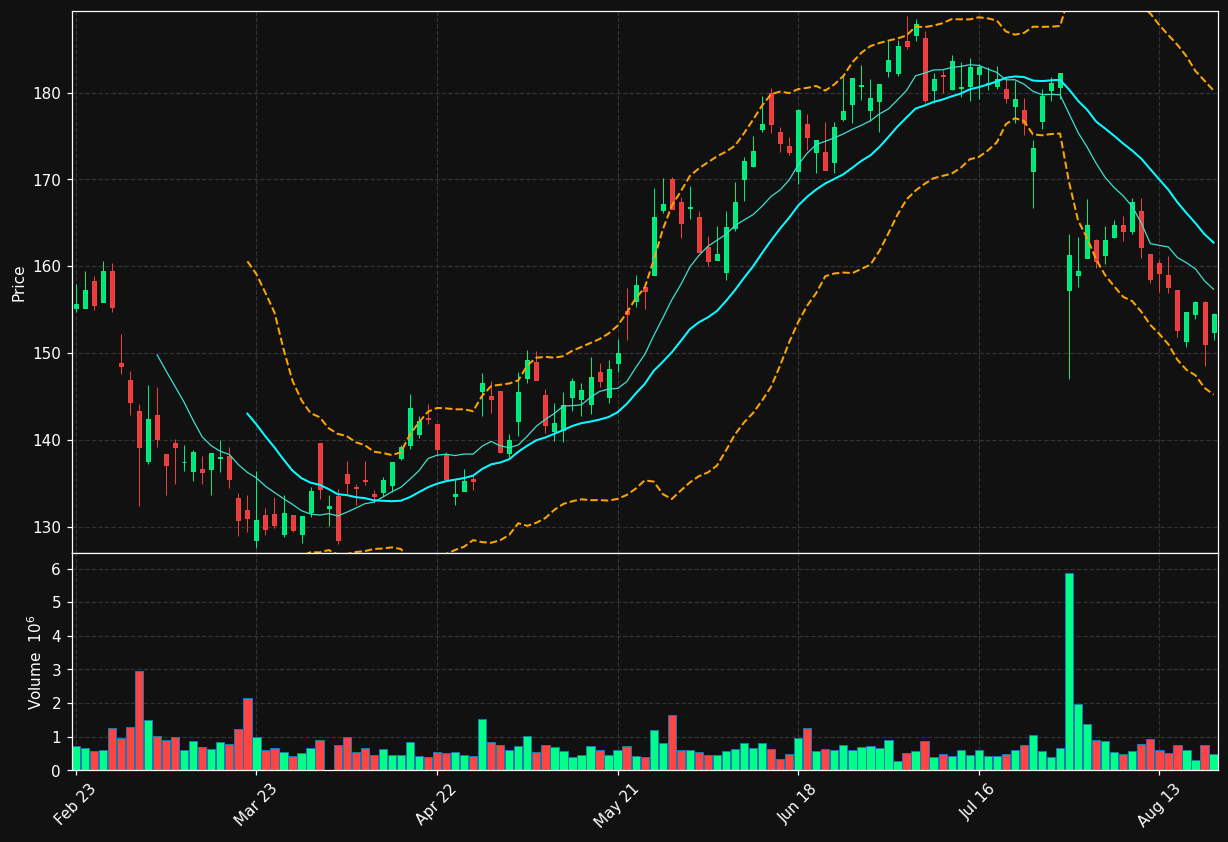Click the 180 price axis value
Screen dimensions: 1228x842
coord(48,93)
